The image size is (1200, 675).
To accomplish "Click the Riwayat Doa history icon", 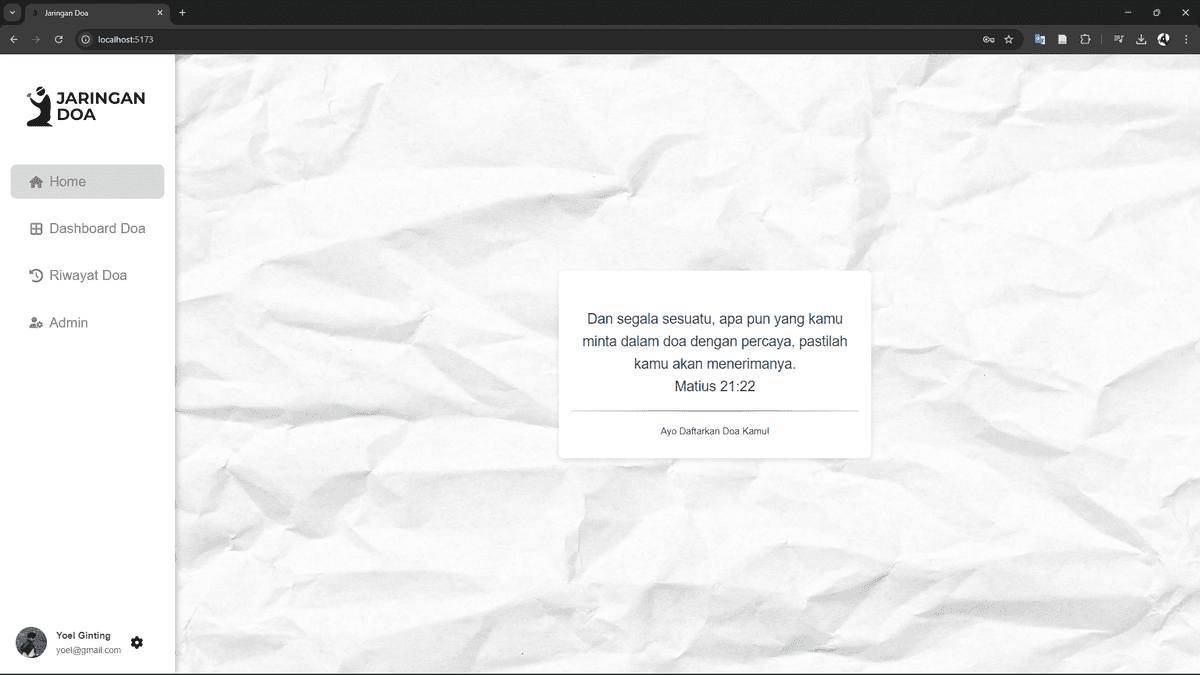I will tap(36, 276).
